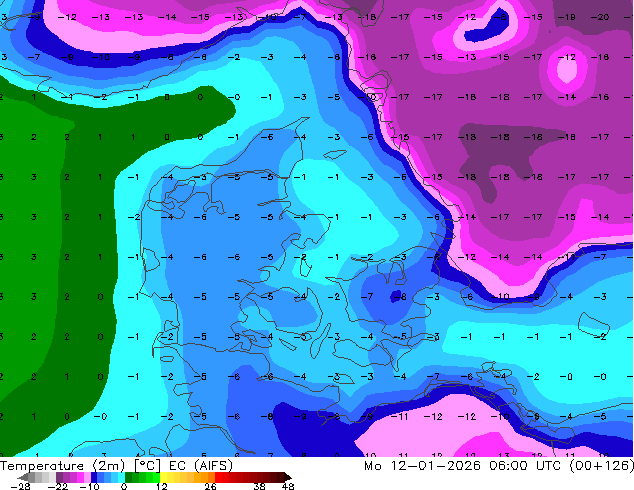Click the dark purple swatch at legend value -22
The height and width of the screenshot is (490, 634).
click(x=59, y=477)
